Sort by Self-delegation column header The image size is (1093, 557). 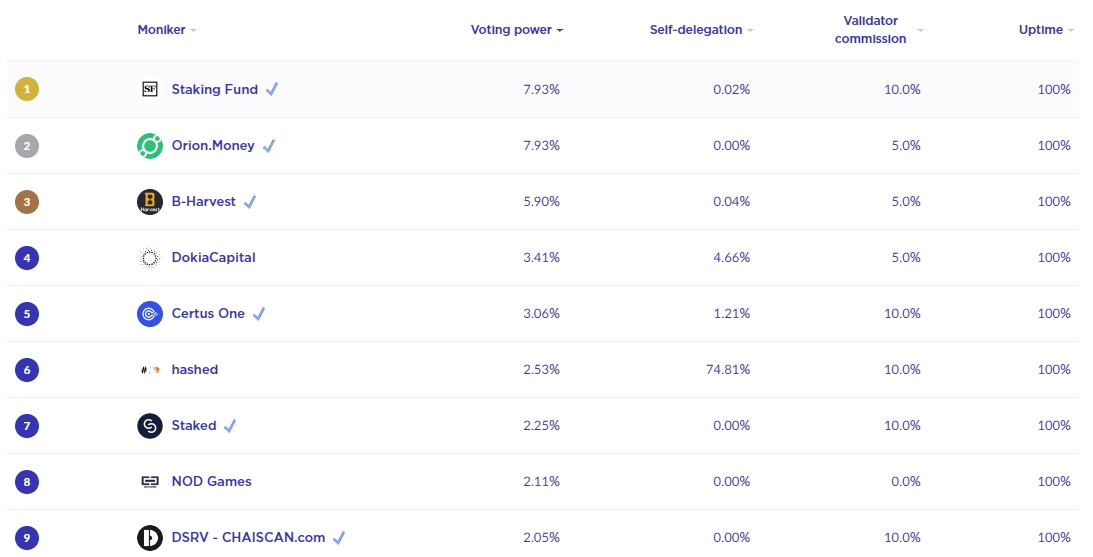pos(696,30)
